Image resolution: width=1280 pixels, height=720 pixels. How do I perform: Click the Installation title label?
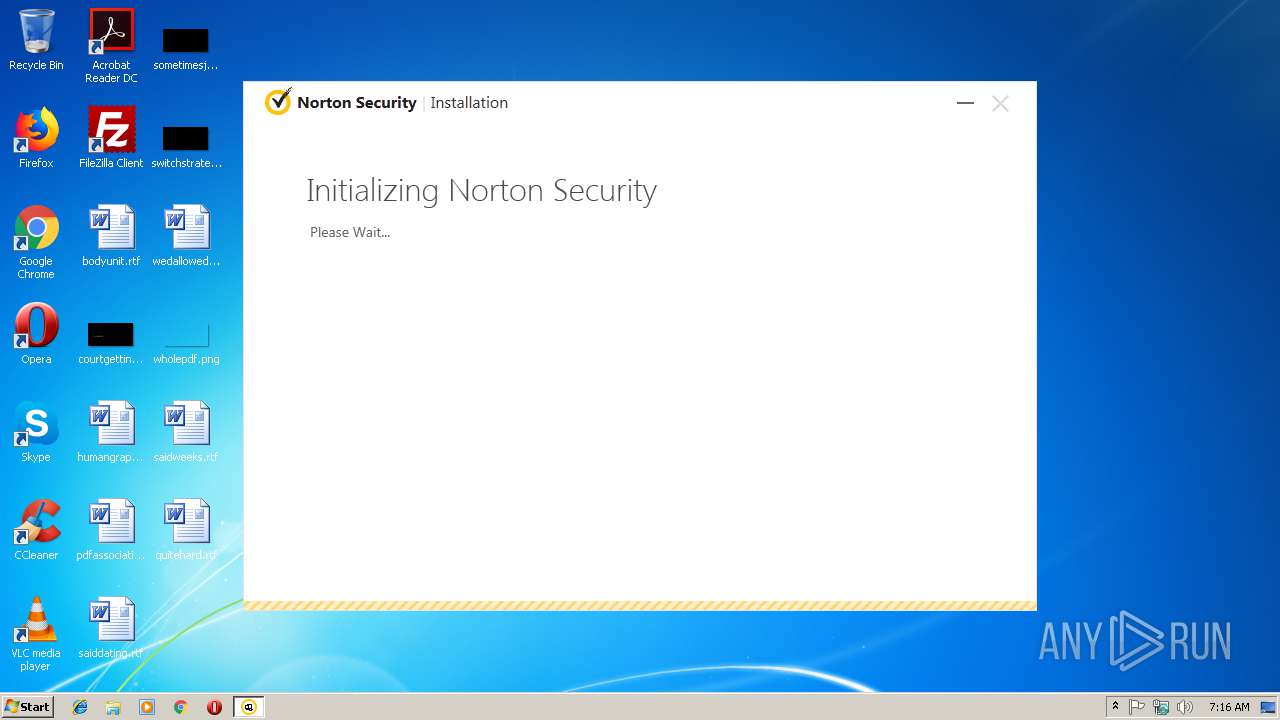tap(469, 102)
